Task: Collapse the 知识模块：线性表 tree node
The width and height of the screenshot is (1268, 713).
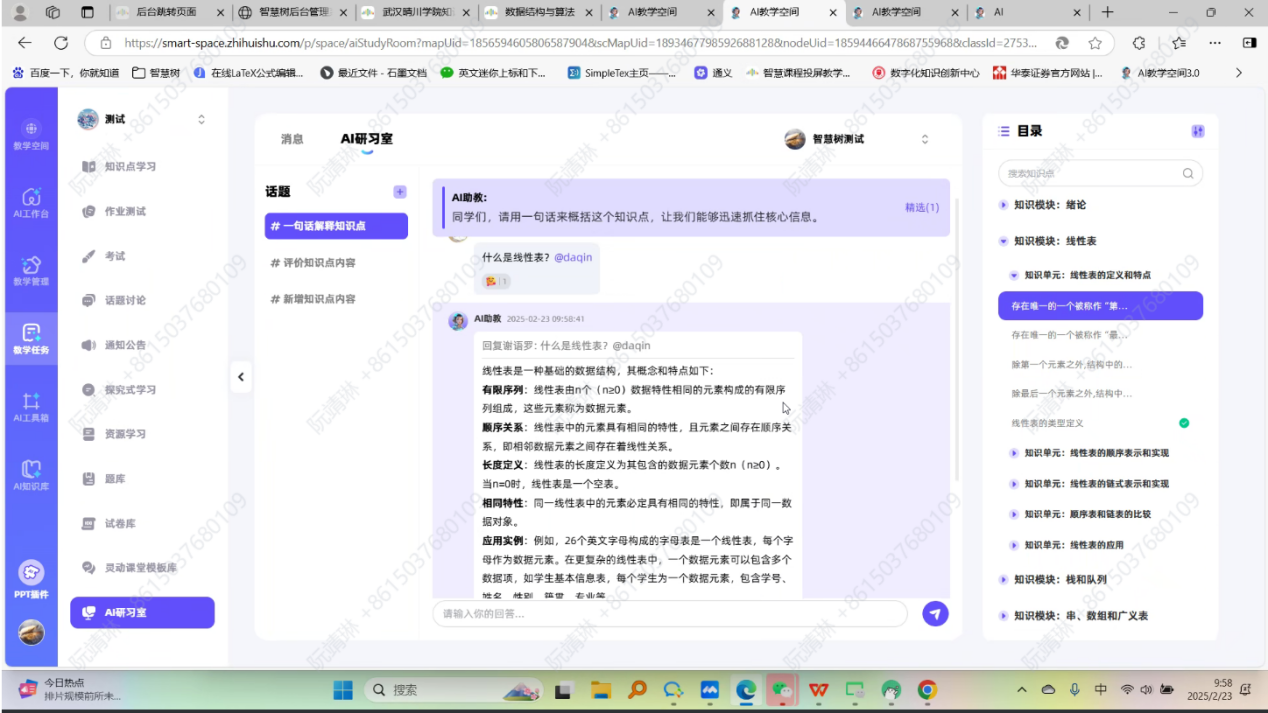Action: pos(1003,241)
